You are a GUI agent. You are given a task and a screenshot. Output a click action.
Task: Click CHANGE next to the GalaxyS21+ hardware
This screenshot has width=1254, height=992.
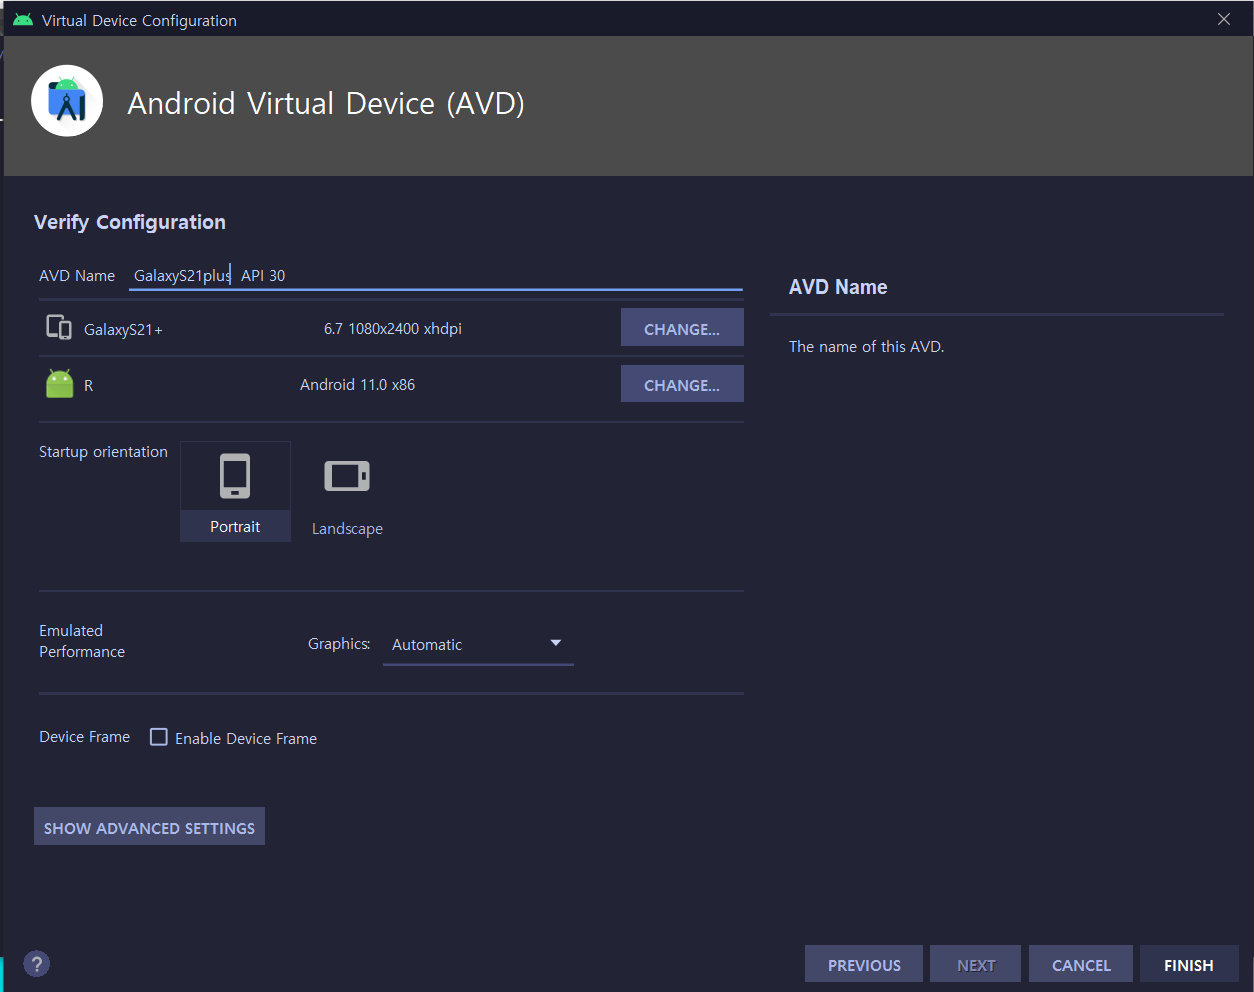(x=682, y=327)
